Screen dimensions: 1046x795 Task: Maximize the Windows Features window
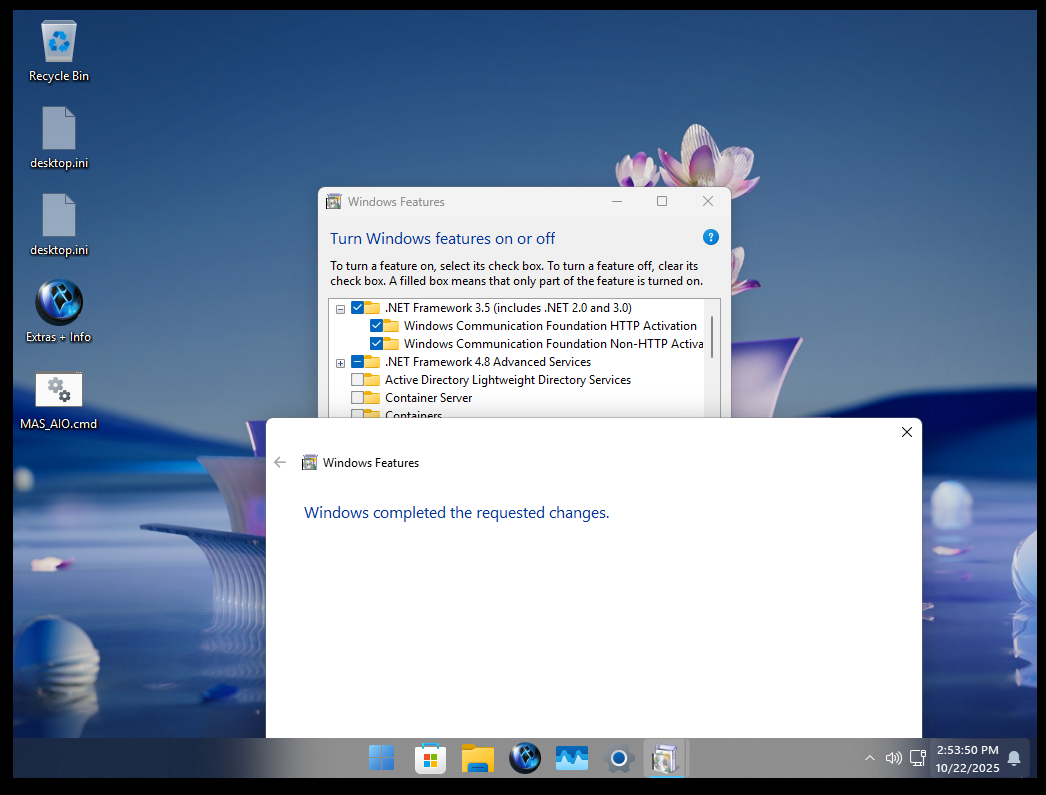(662, 201)
